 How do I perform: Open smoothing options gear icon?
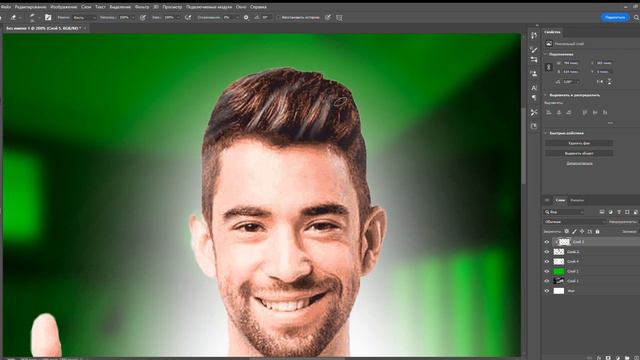point(246,18)
